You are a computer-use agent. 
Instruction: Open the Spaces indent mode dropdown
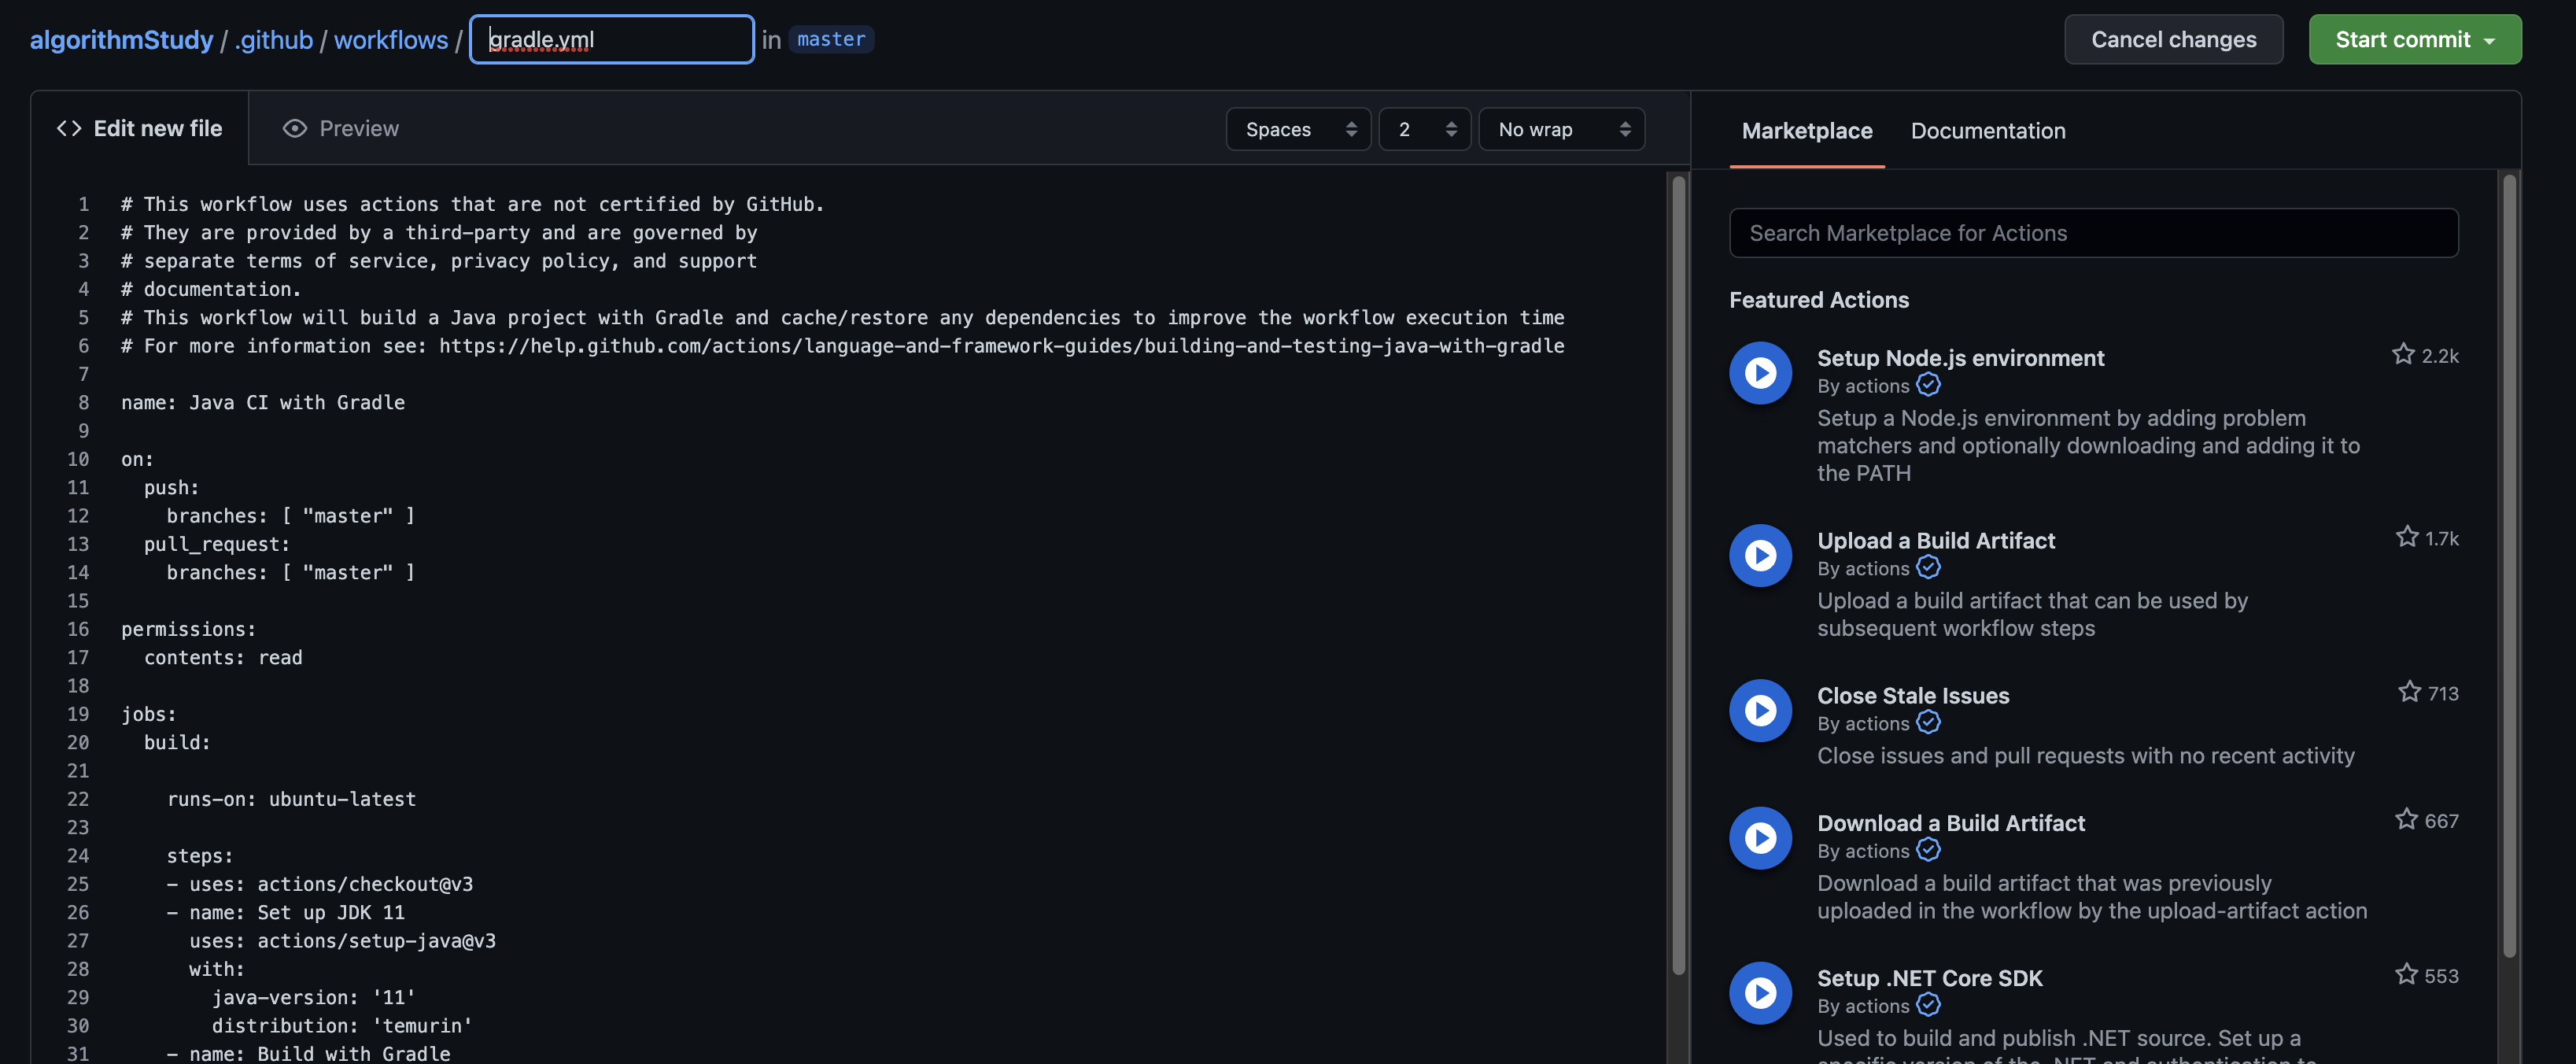(1299, 129)
